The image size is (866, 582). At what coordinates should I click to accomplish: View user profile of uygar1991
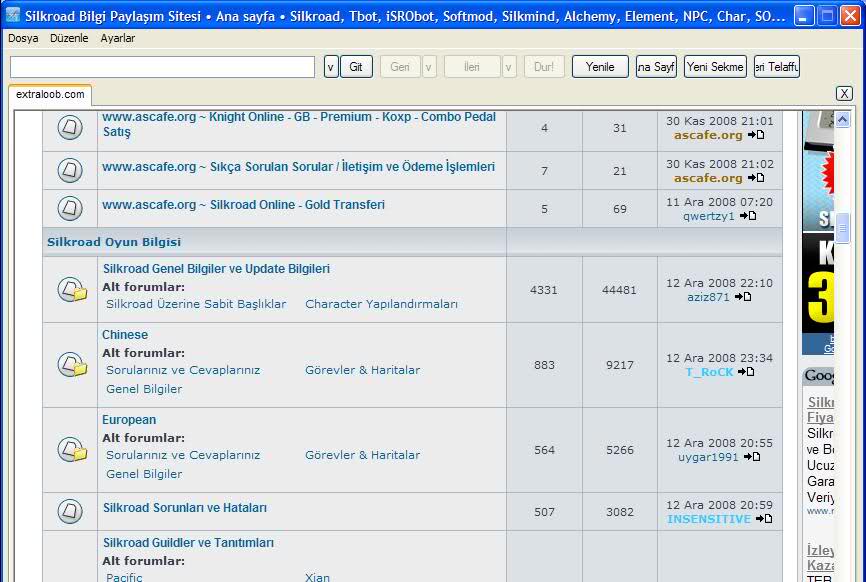(708, 457)
